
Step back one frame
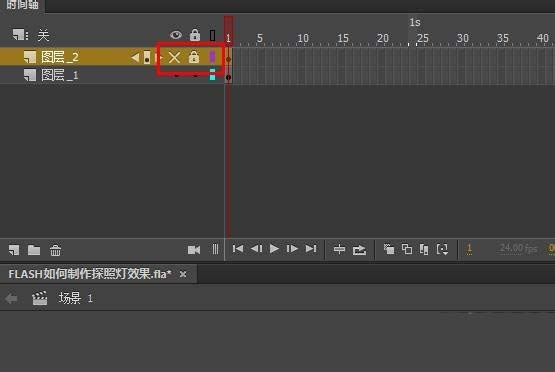click(x=257, y=249)
